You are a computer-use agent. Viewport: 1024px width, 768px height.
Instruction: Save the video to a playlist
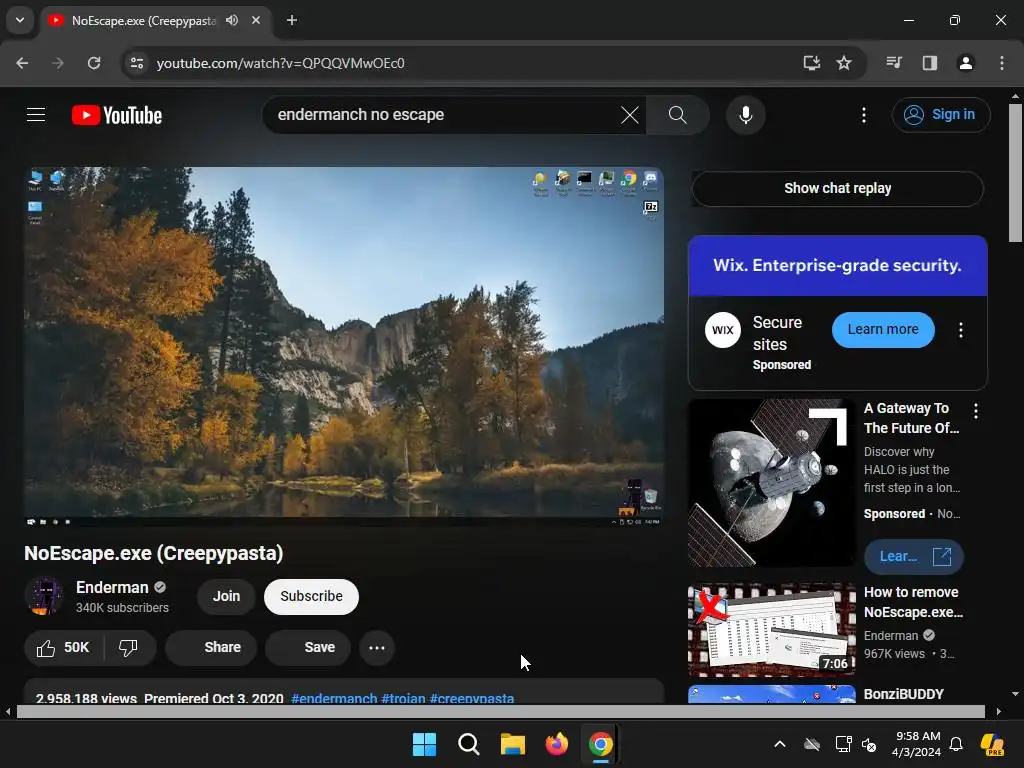point(308,648)
